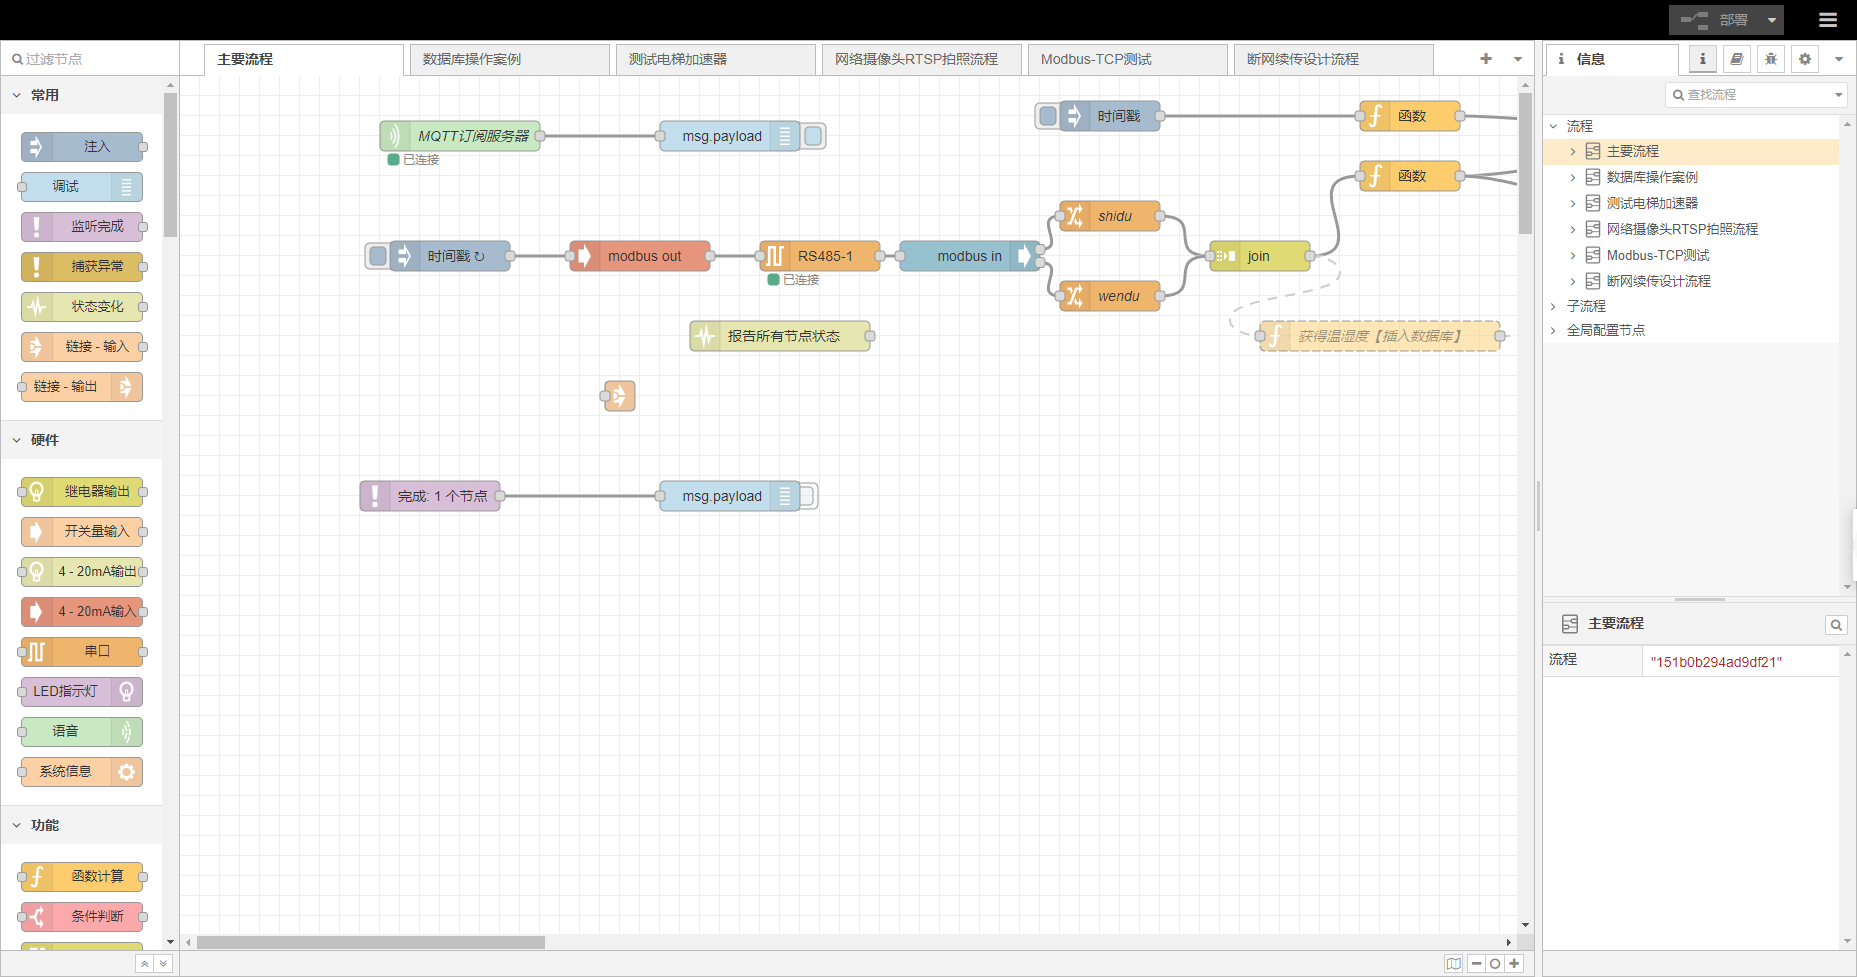Viewport: 1857px width, 977px height.
Task: Focus the 查找流程 search field
Action: (1756, 95)
